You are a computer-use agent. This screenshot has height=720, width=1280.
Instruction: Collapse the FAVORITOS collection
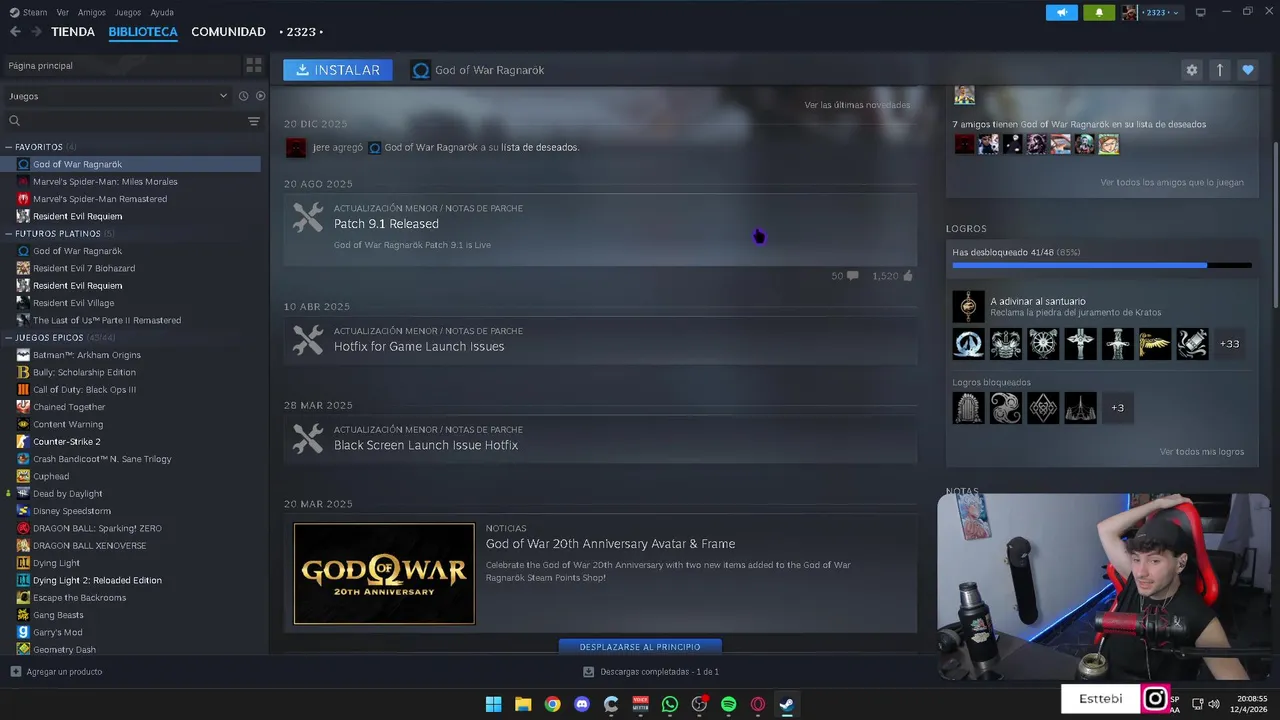[x=39, y=147]
